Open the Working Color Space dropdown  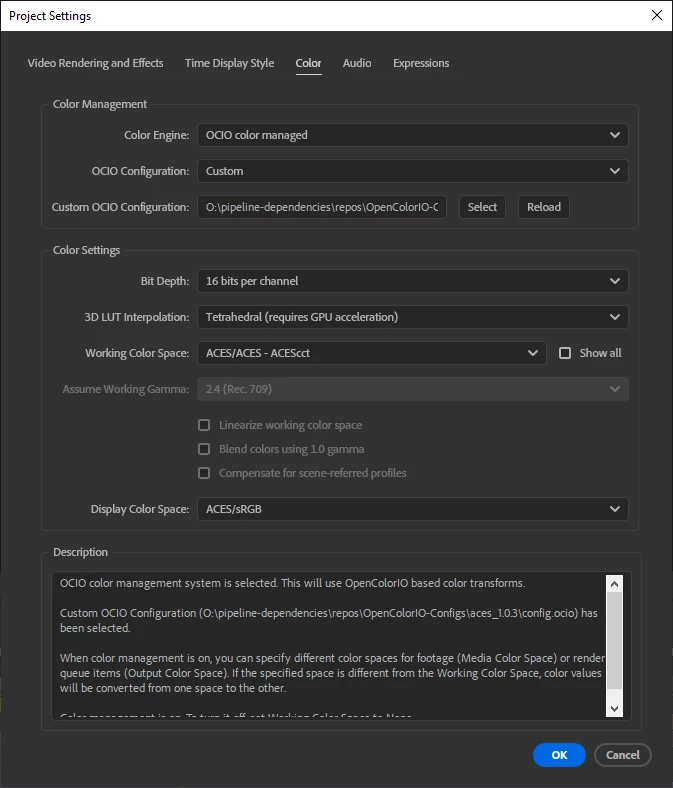tap(371, 353)
